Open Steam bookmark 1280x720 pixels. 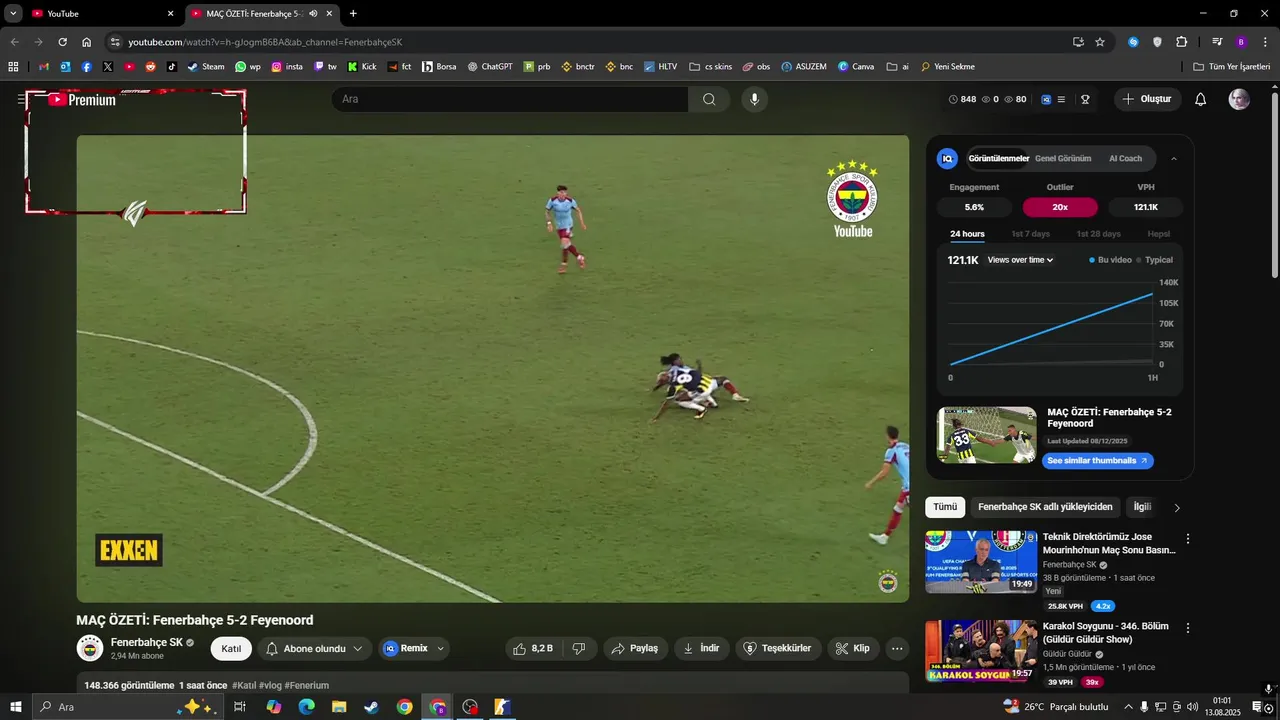coord(206,67)
